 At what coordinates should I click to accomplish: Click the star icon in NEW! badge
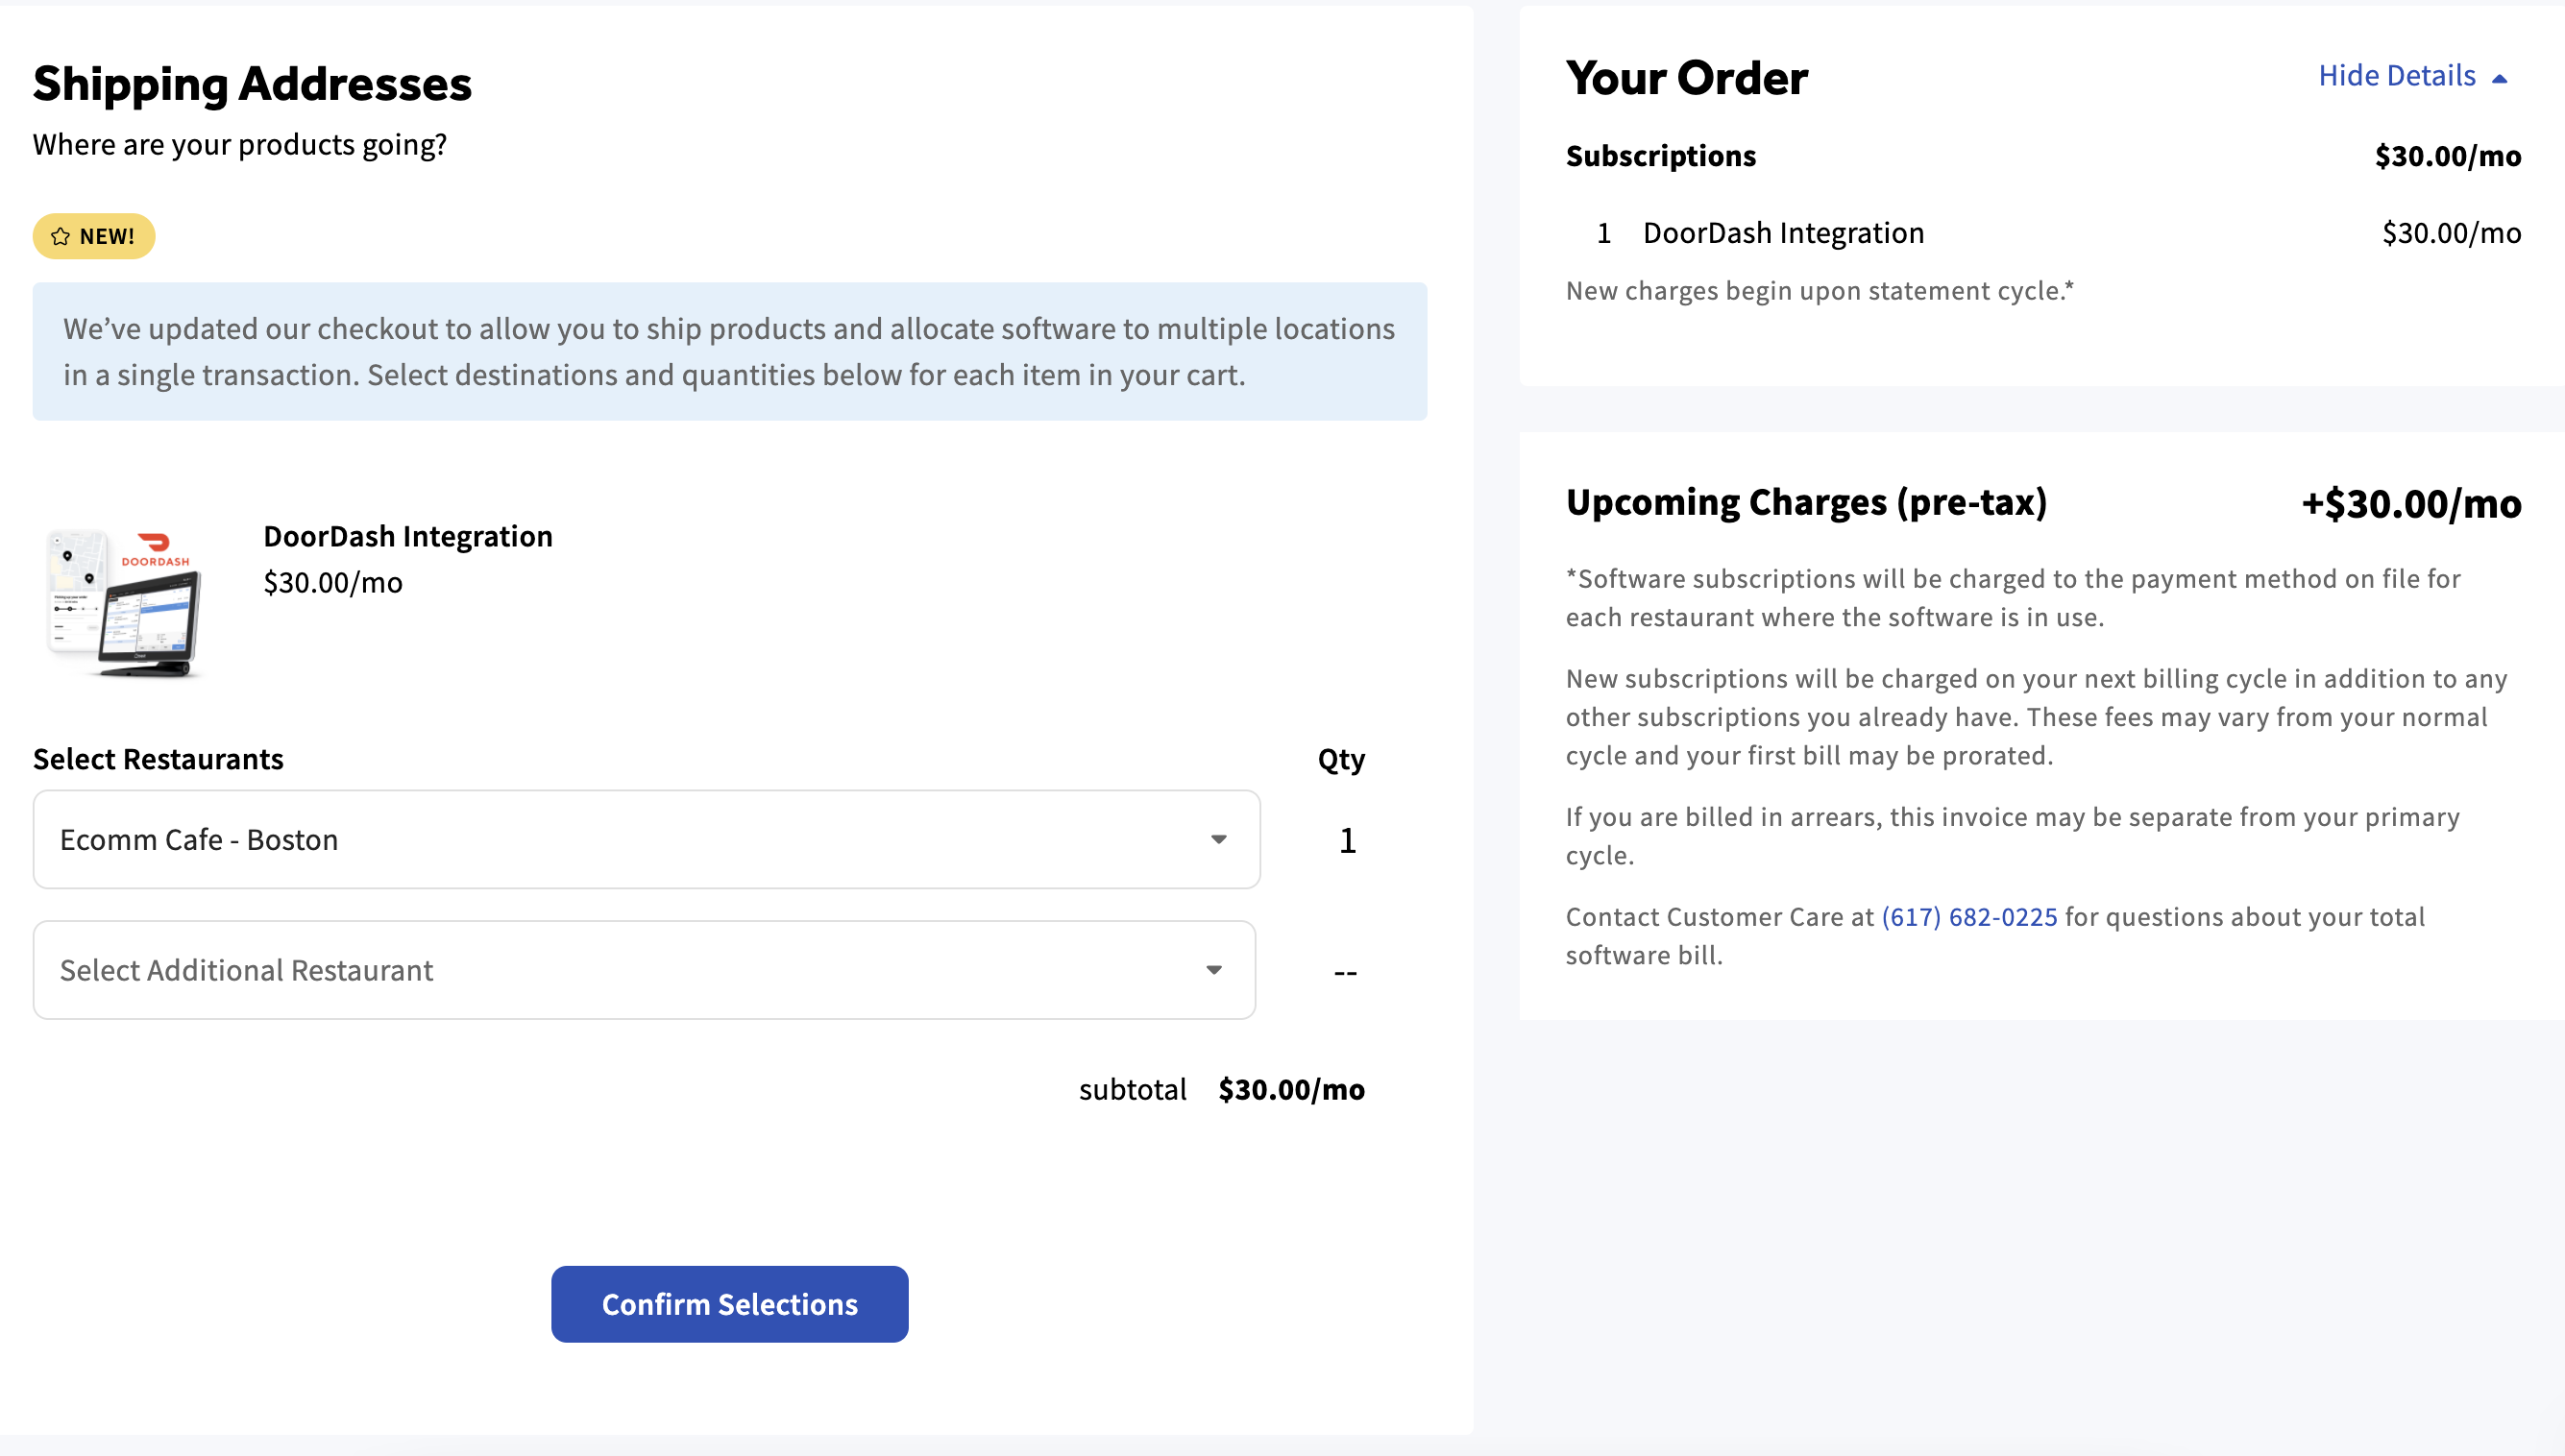coord(60,237)
